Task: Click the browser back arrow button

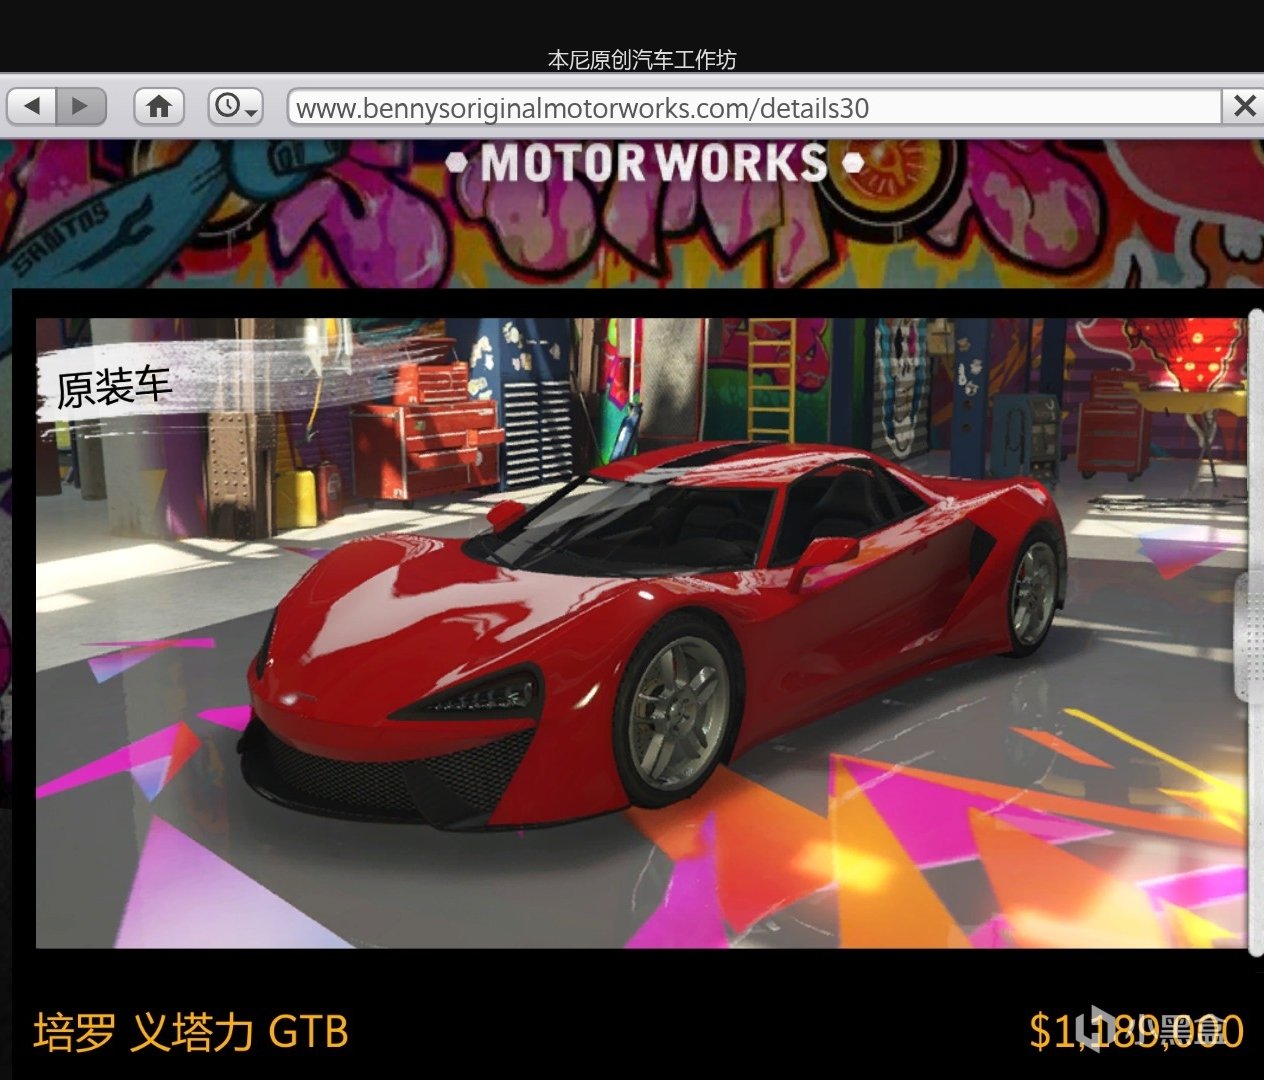Action: coord(32,106)
